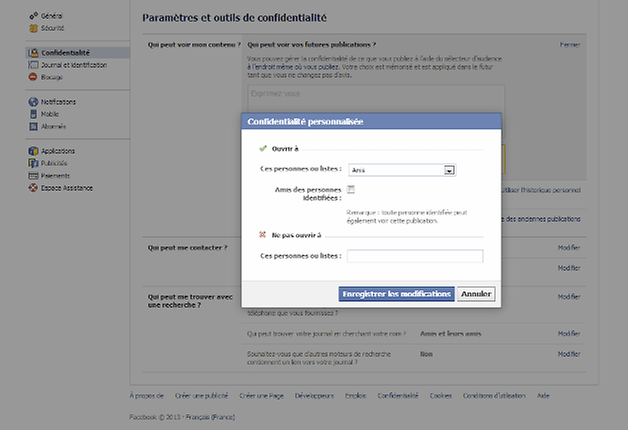Open Confidentialité footer link
This screenshot has width=628, height=430.
[x=398, y=396]
